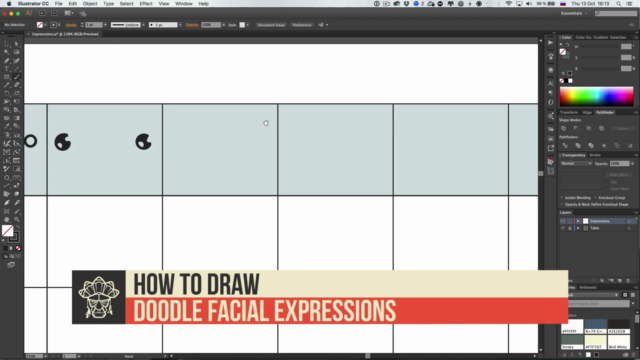This screenshot has width=640, height=360.
Task: Select the Direct Selection tool
Action: pyautogui.click(x=16, y=44)
